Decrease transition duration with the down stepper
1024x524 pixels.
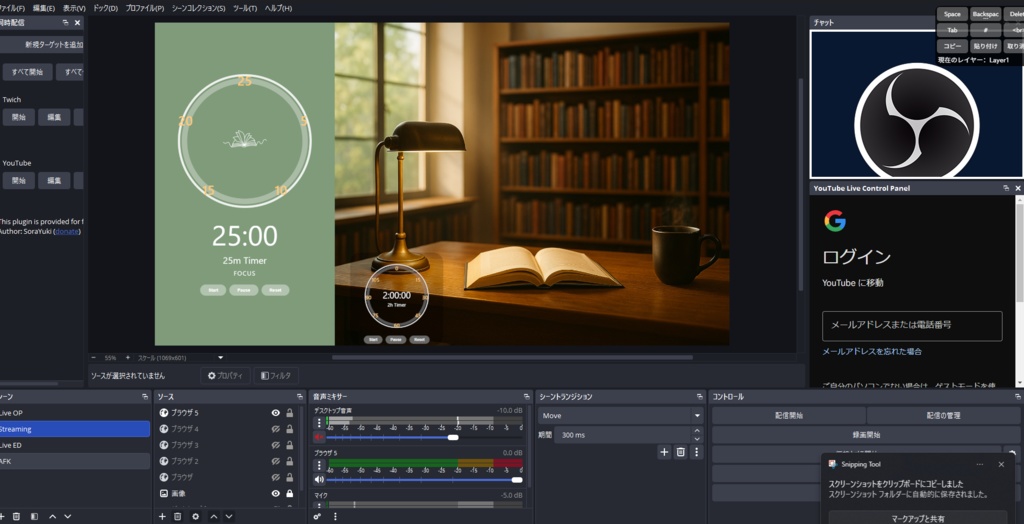[697, 438]
